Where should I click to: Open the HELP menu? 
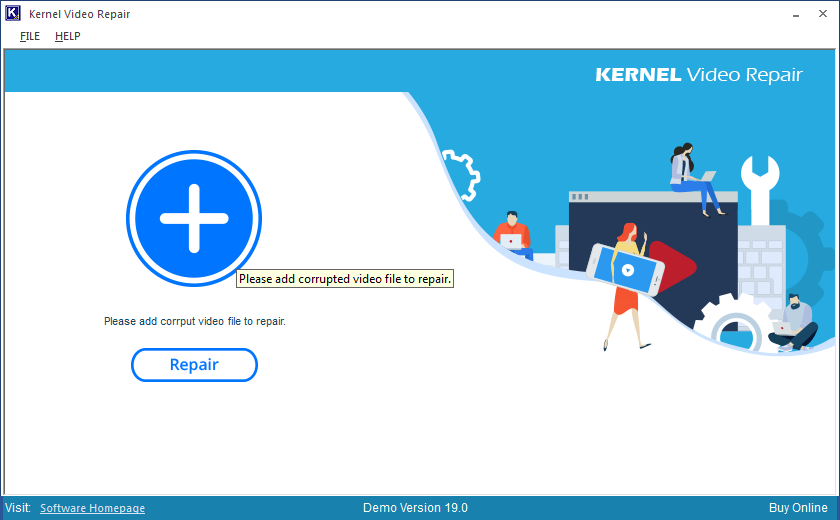(68, 36)
